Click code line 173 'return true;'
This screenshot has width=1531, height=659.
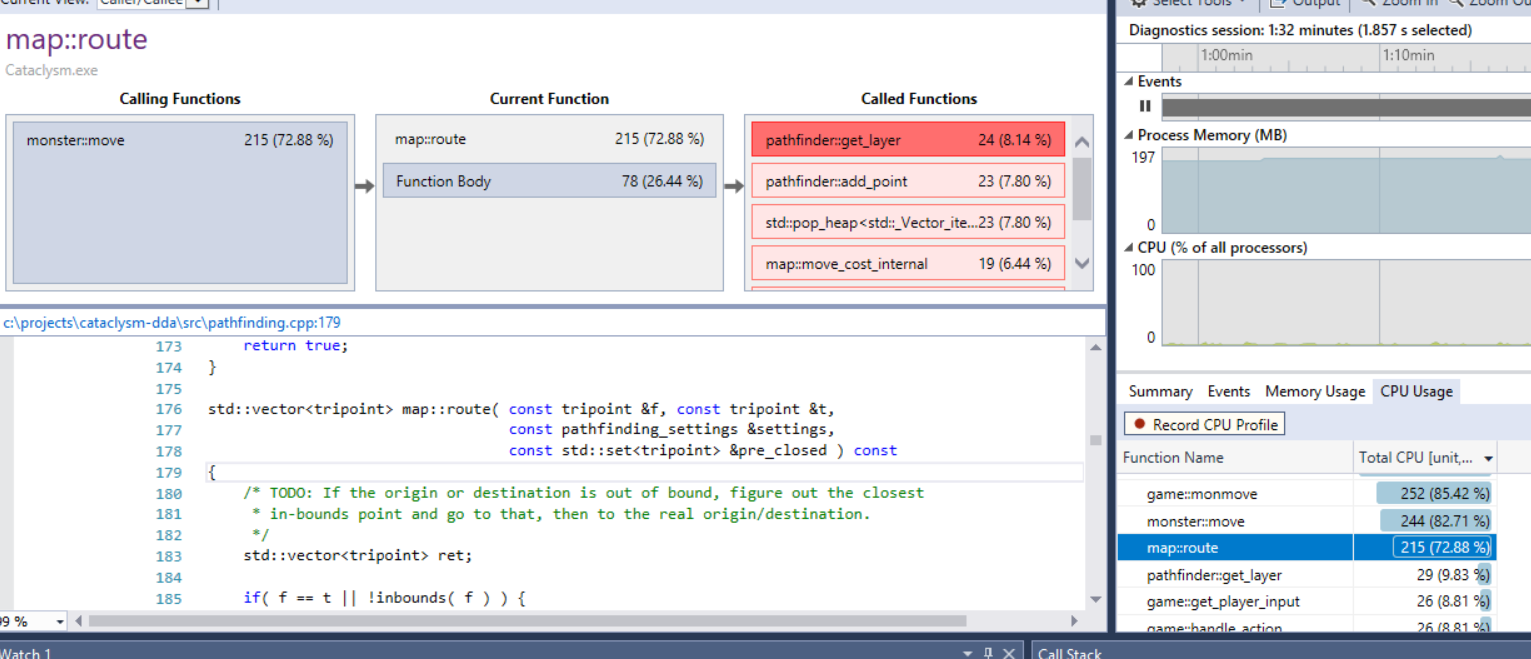click(x=296, y=345)
